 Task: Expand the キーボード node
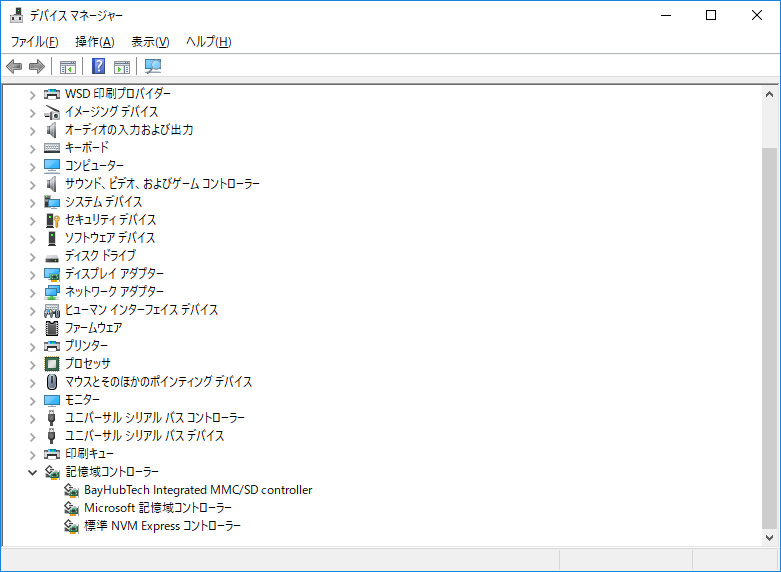[x=32, y=148]
